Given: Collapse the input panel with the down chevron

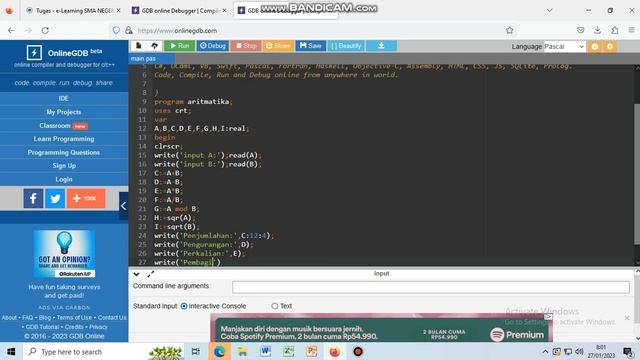Looking at the screenshot, I should click(x=136, y=274).
